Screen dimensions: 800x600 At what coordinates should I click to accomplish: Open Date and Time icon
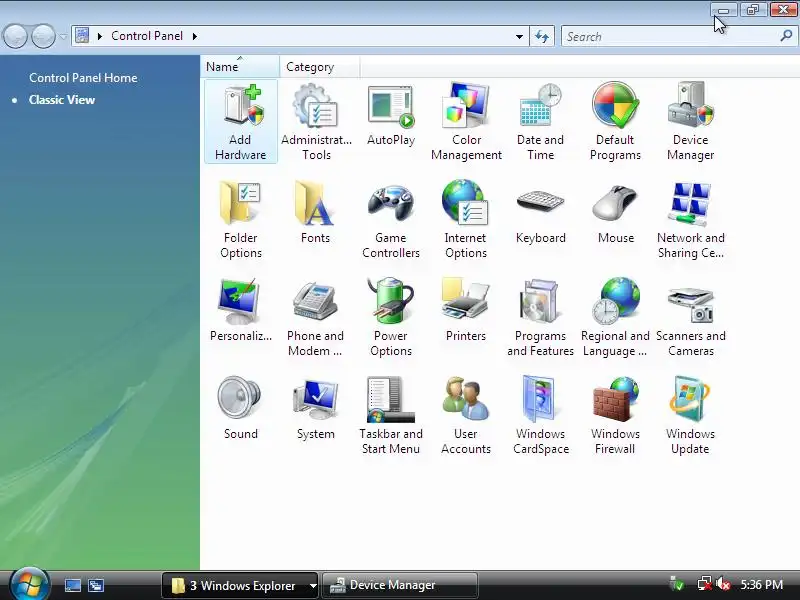click(540, 122)
